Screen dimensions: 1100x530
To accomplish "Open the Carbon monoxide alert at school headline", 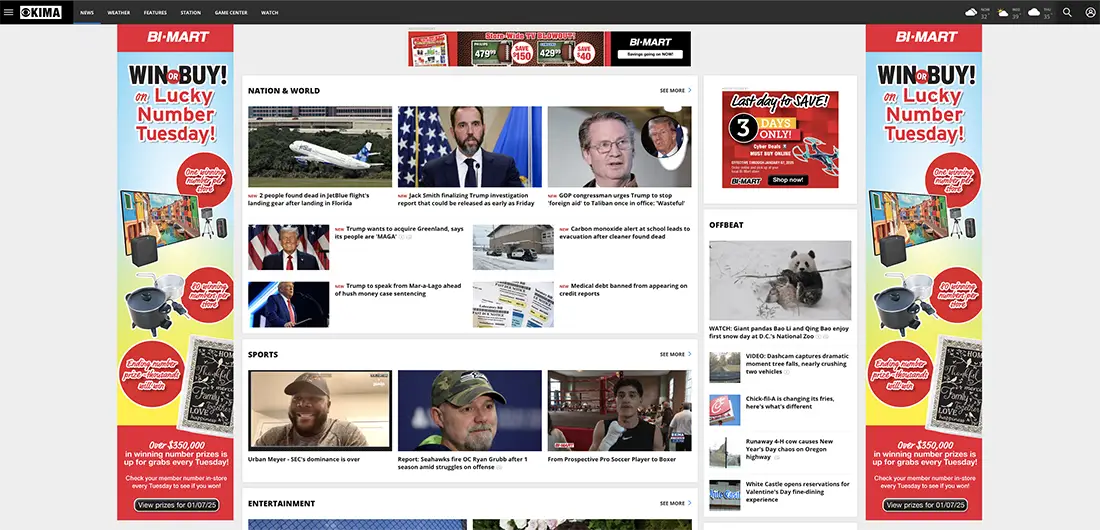I will tap(624, 233).
